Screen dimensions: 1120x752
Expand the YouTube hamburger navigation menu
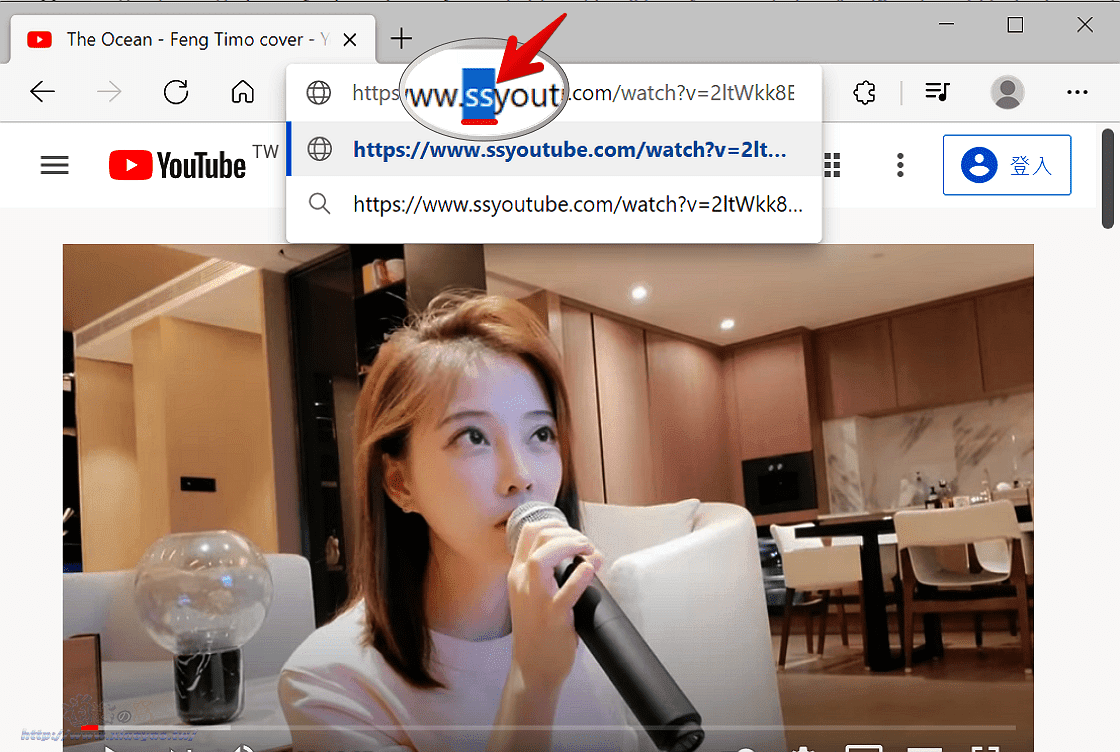54,165
